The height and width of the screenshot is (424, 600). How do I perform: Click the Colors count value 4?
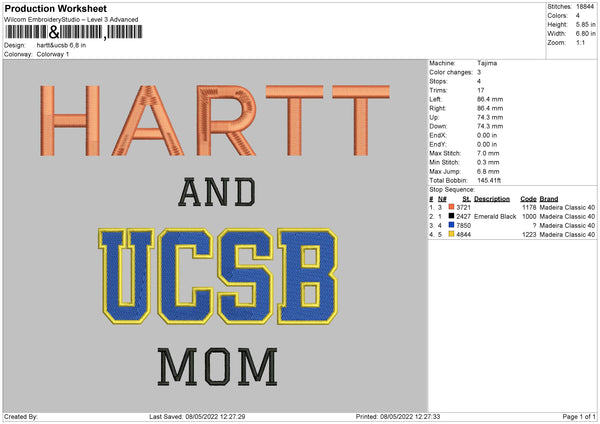click(x=578, y=16)
